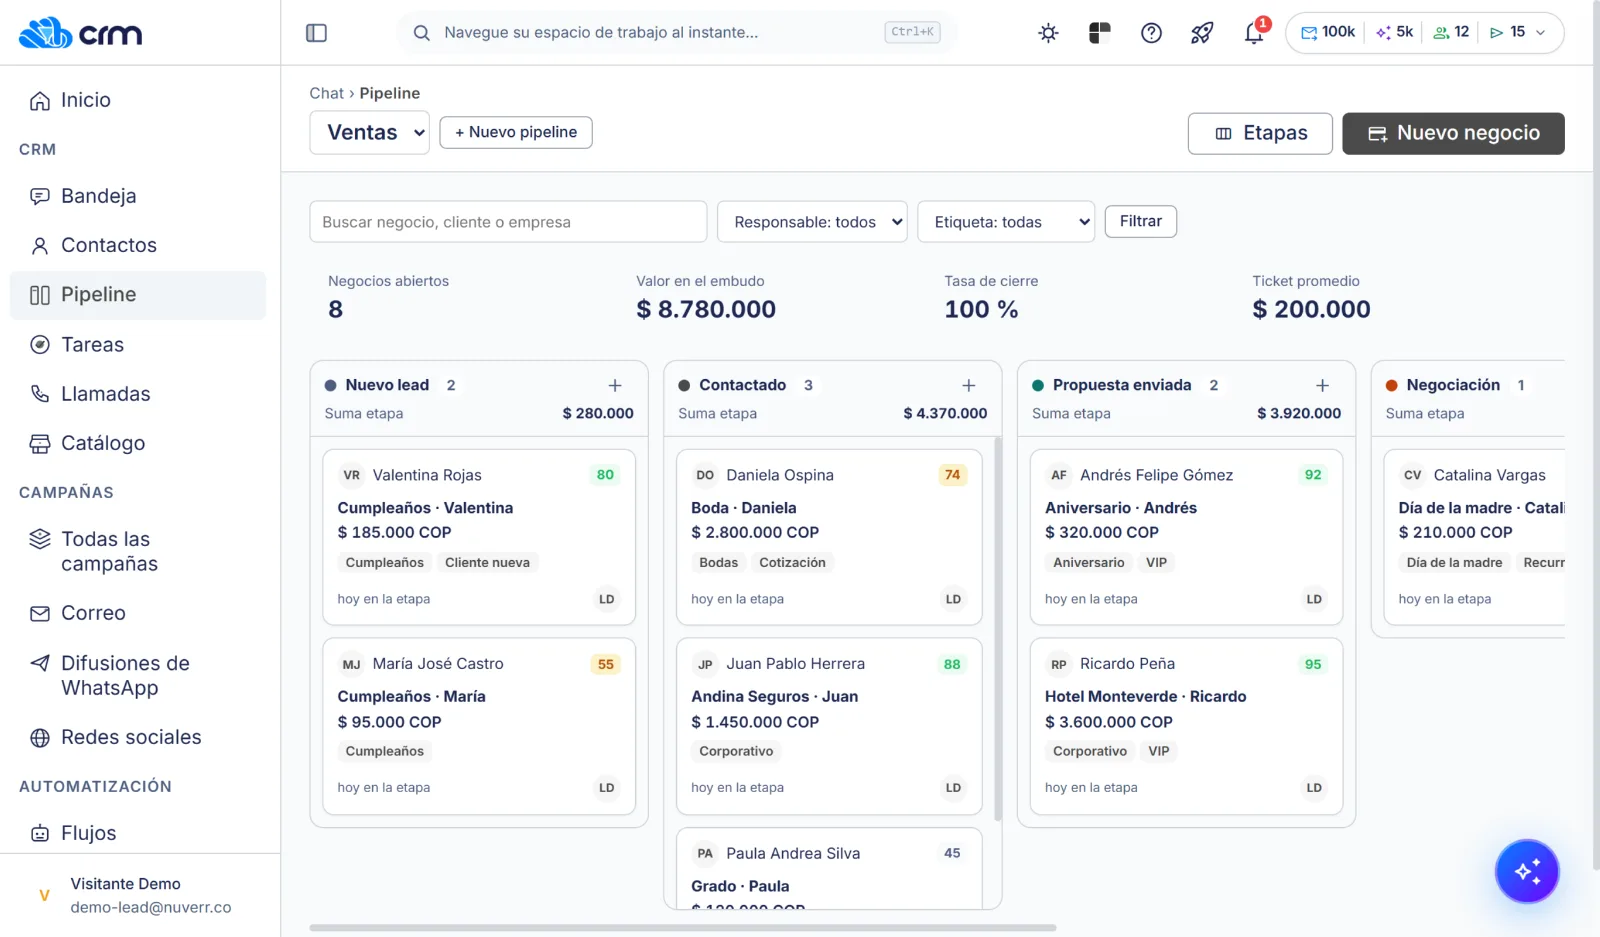Click the Llamadas phone icon
Image resolution: width=1600 pixels, height=937 pixels.
click(40, 394)
